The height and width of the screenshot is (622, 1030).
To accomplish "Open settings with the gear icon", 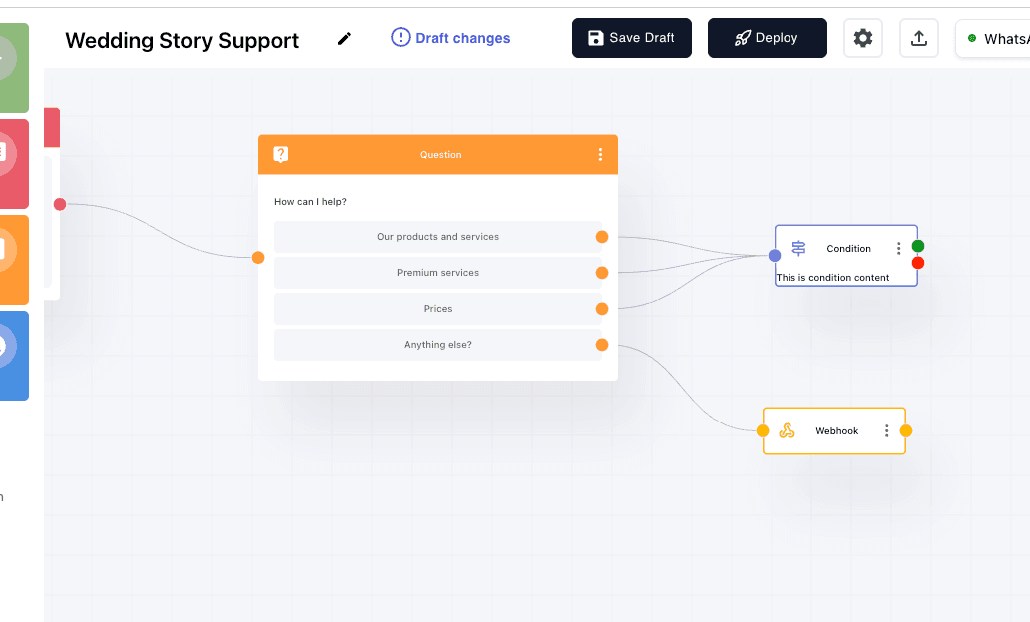I will click(862, 38).
